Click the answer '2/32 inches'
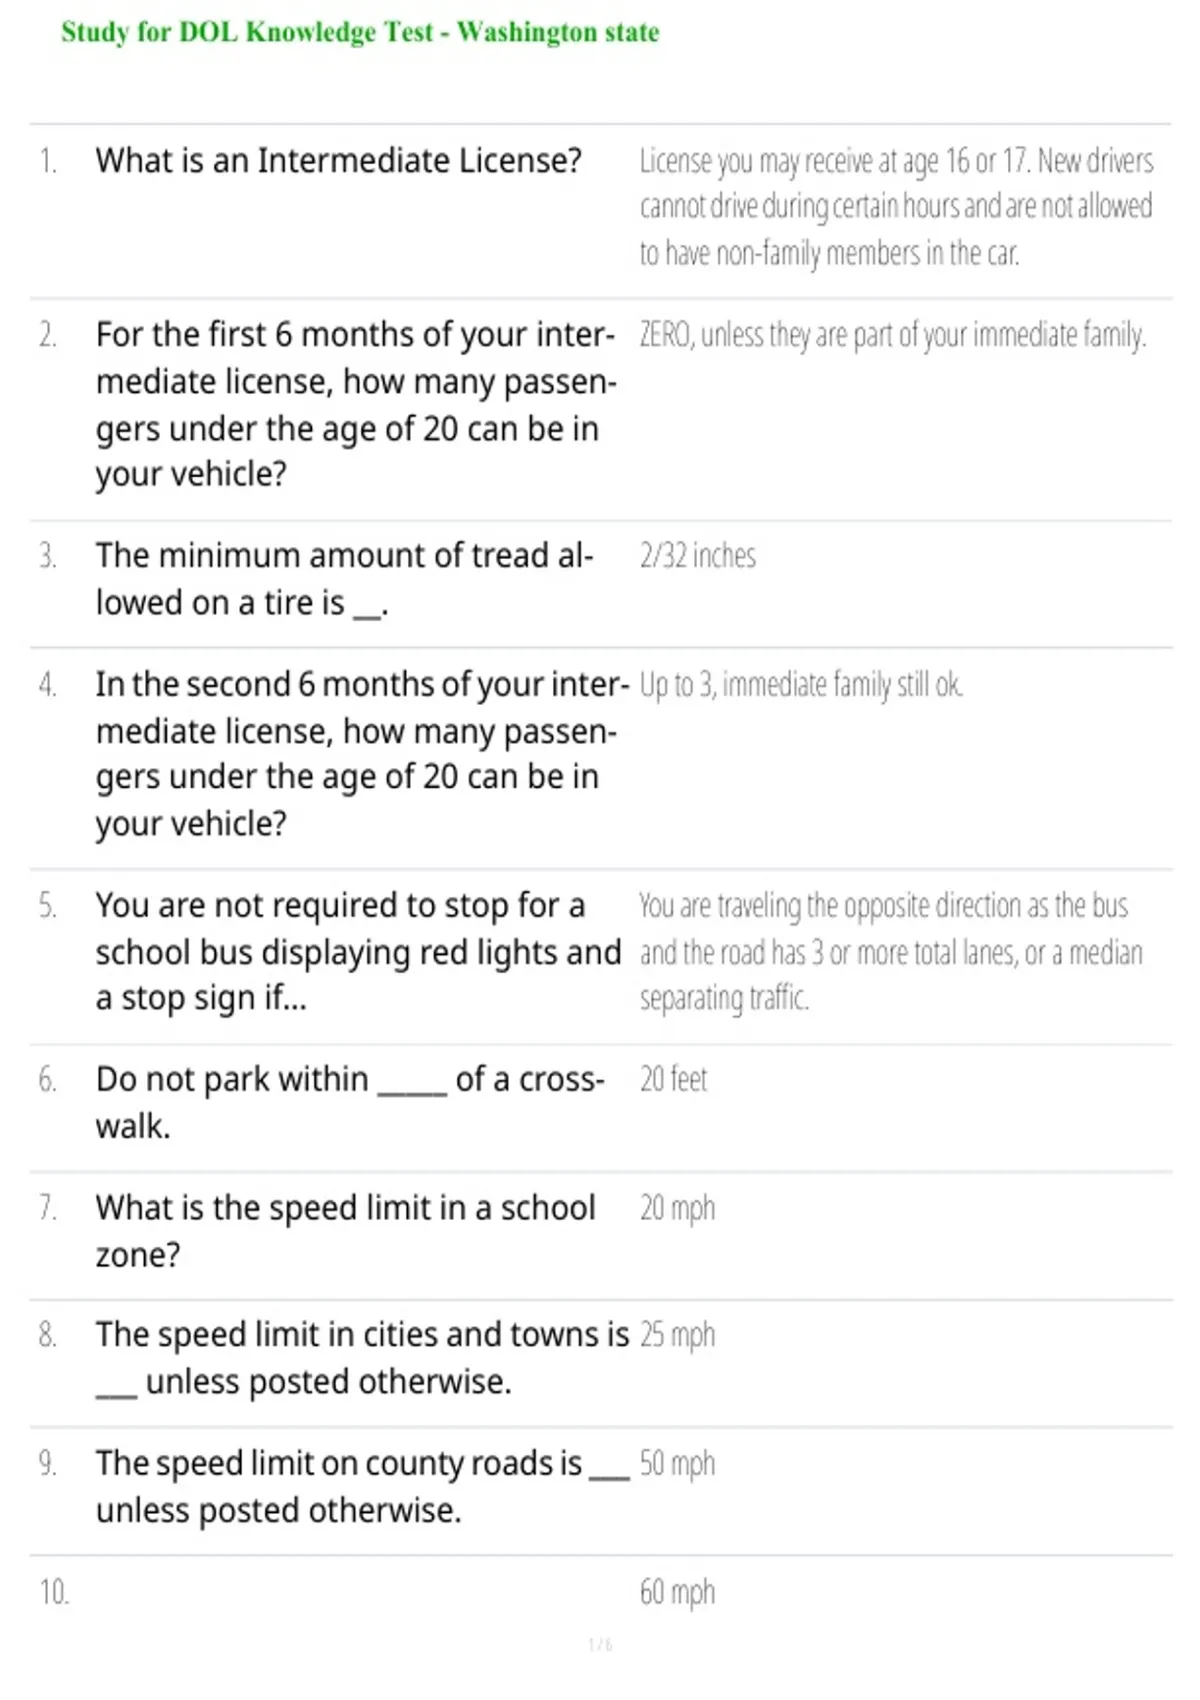This screenshot has height=1700, width=1200. tap(698, 556)
